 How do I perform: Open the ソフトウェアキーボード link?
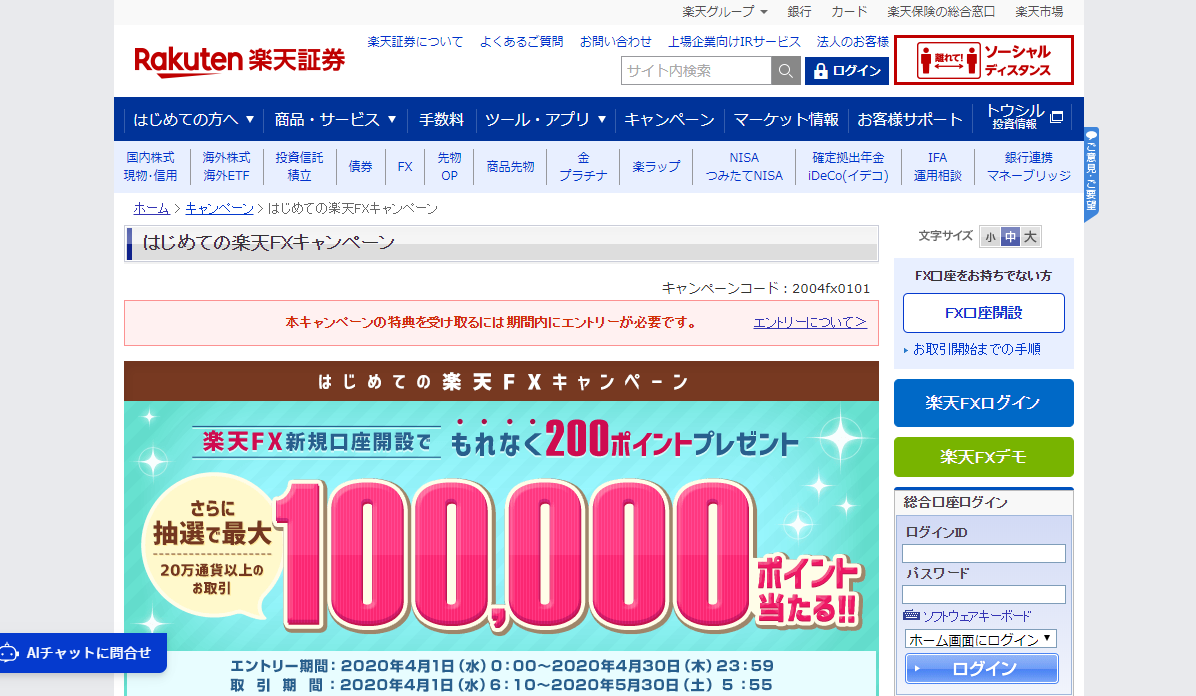click(x=976, y=616)
